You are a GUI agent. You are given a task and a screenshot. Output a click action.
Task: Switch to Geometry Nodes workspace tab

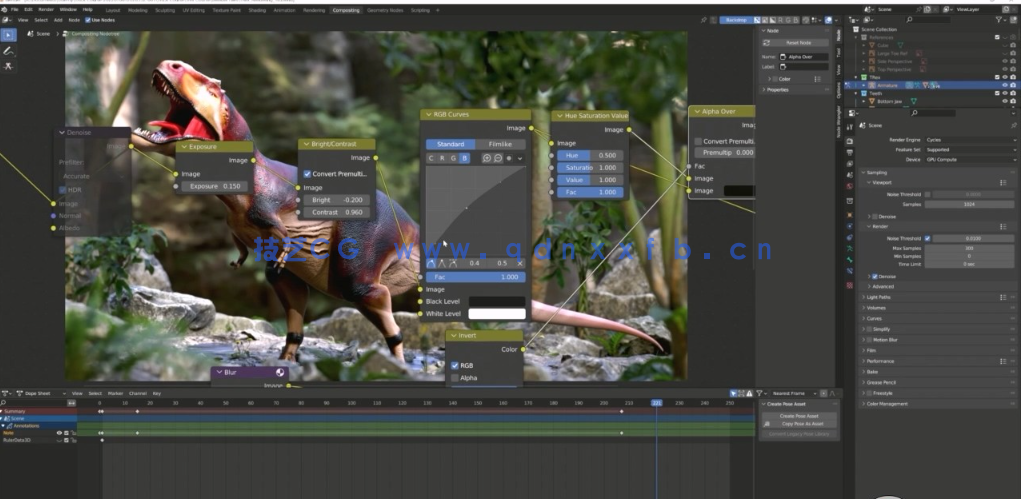pyautogui.click(x=385, y=10)
